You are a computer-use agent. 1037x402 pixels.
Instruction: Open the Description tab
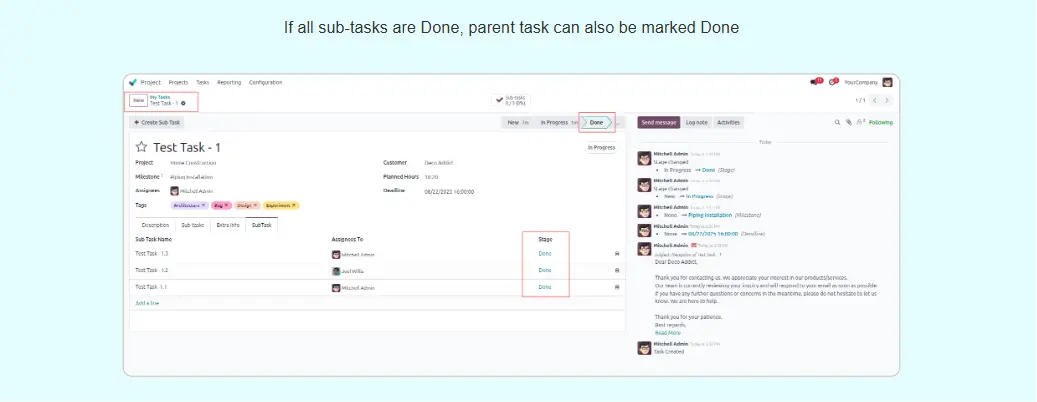pyautogui.click(x=155, y=225)
